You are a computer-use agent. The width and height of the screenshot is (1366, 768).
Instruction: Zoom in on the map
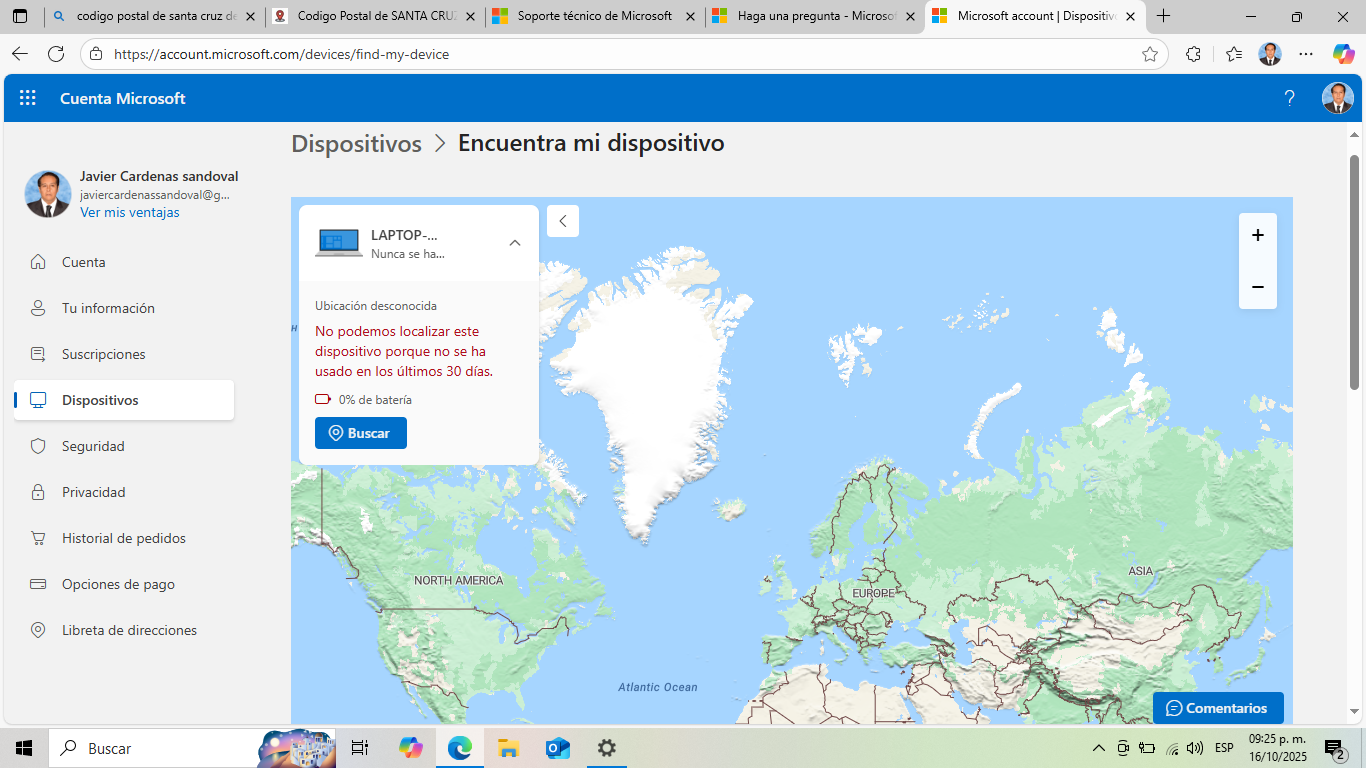1258,235
